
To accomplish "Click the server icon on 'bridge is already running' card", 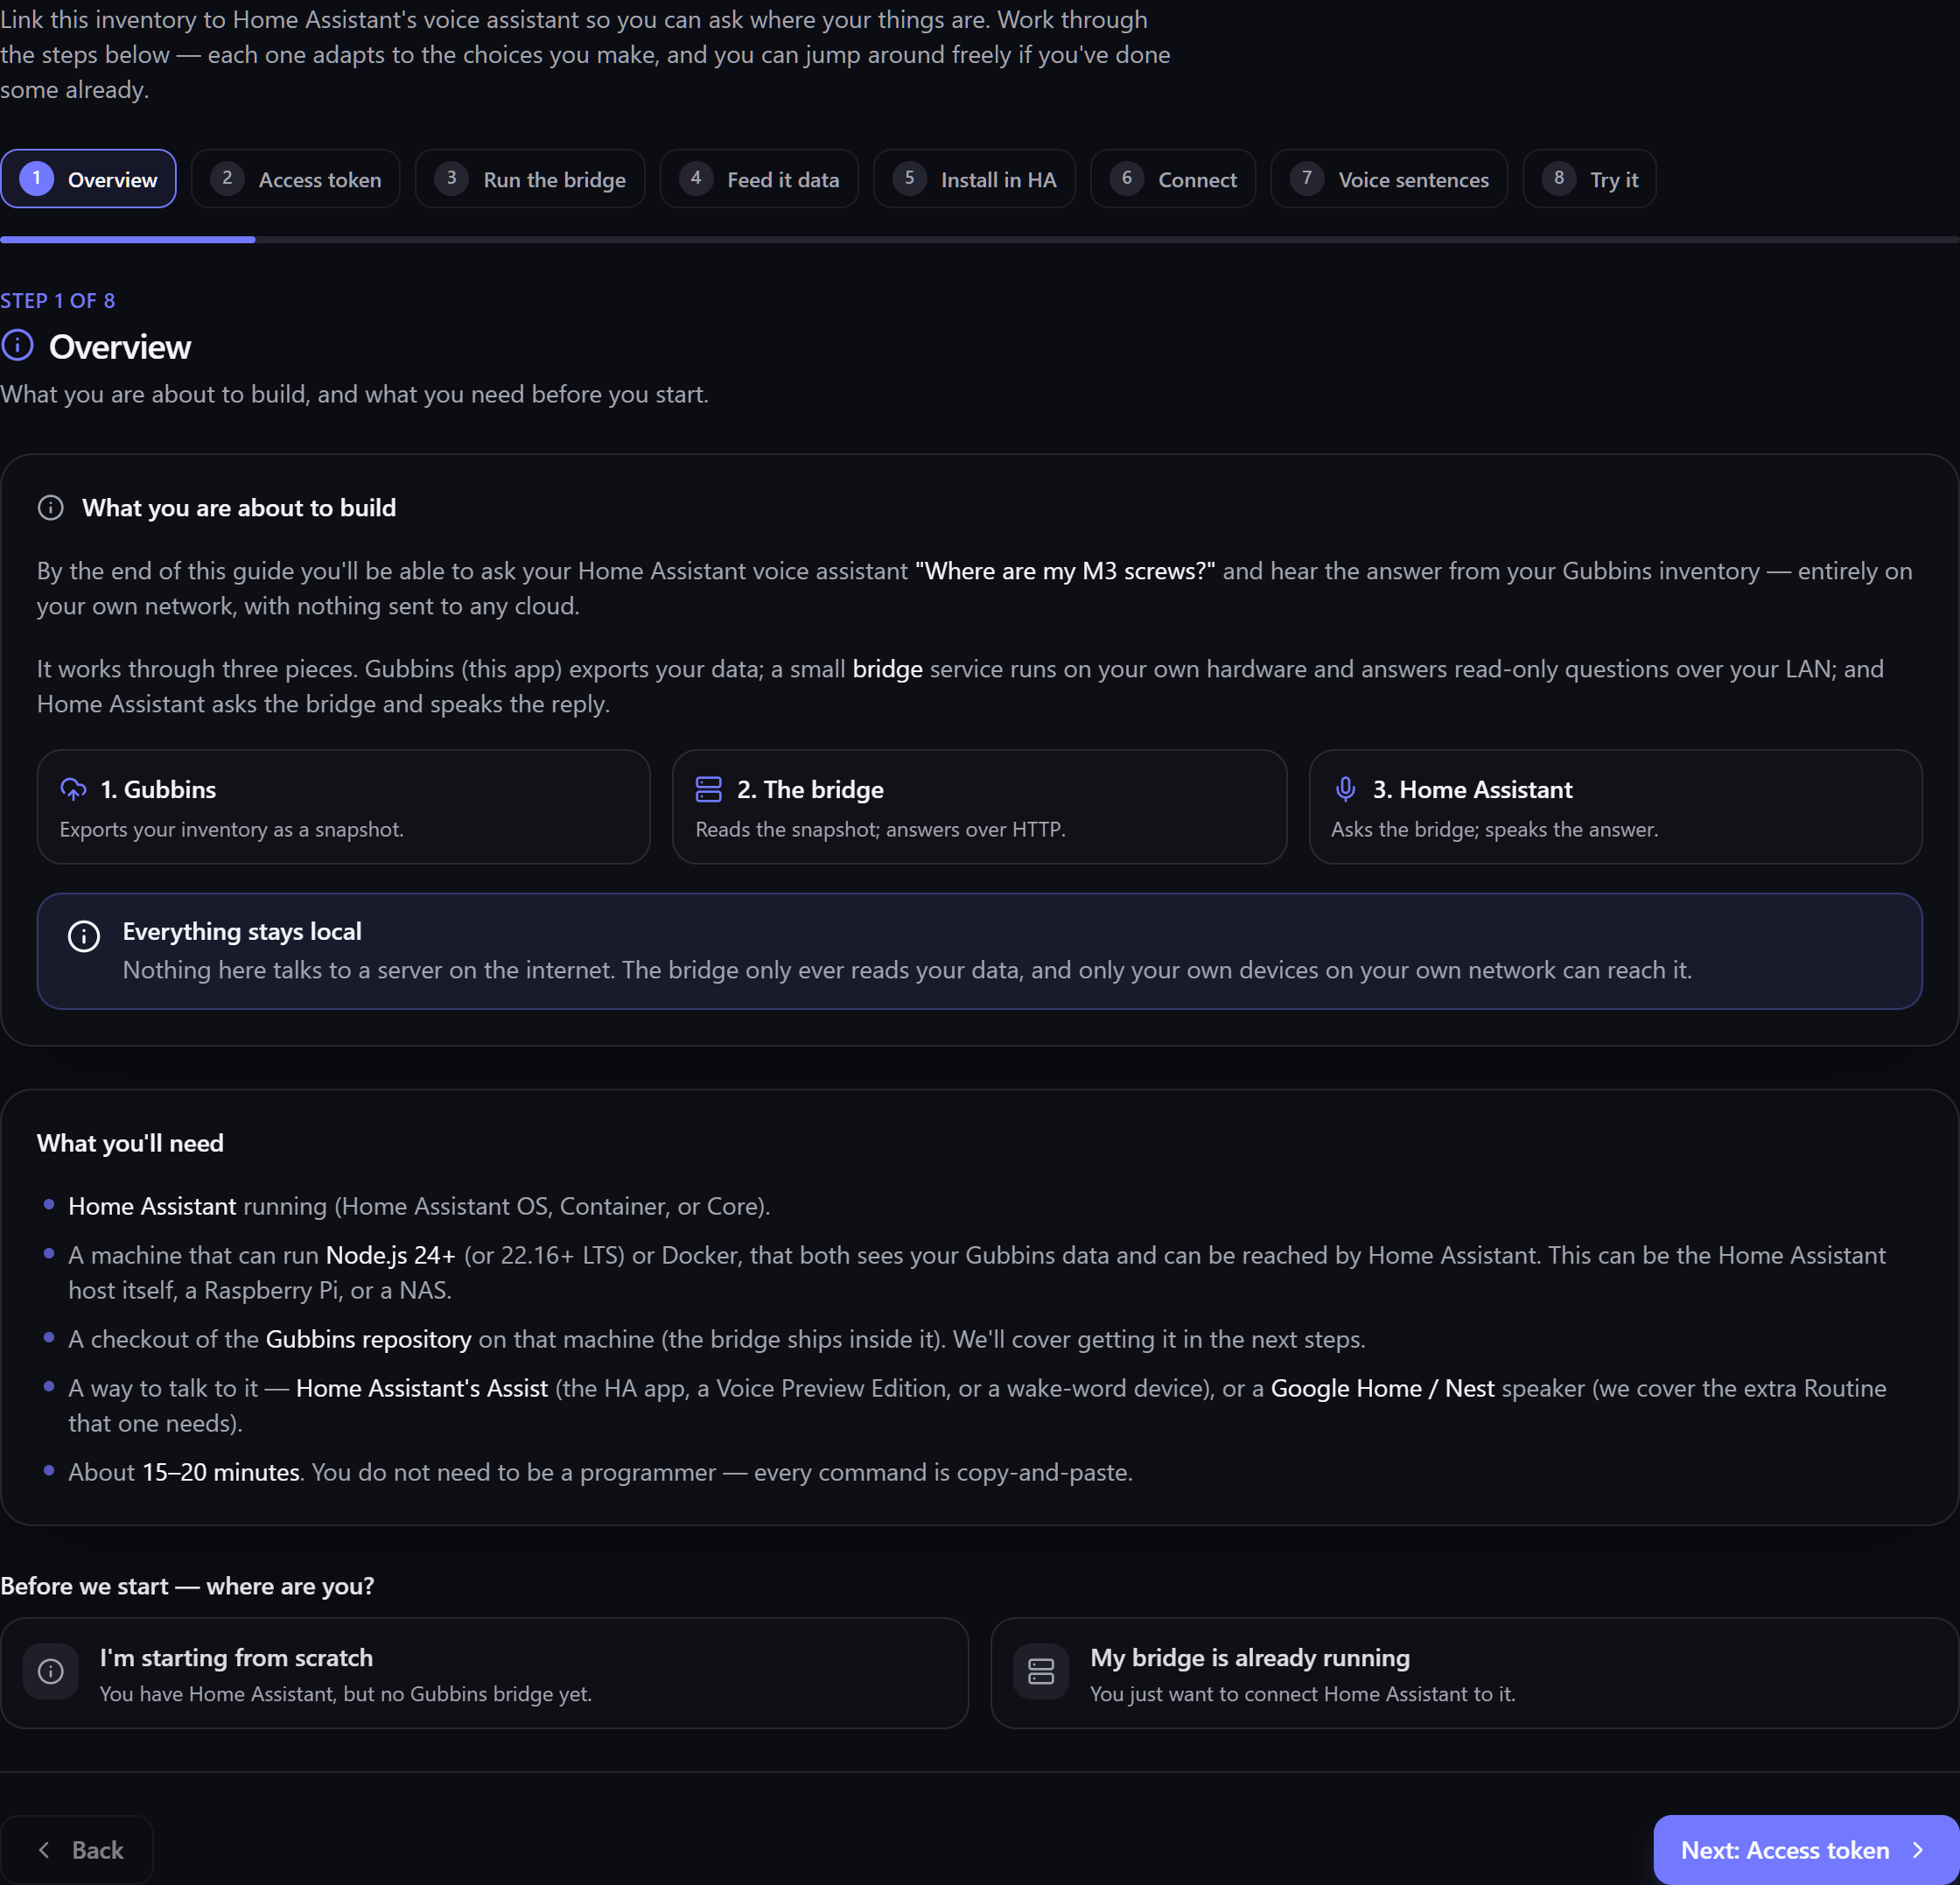I will click(1041, 1671).
